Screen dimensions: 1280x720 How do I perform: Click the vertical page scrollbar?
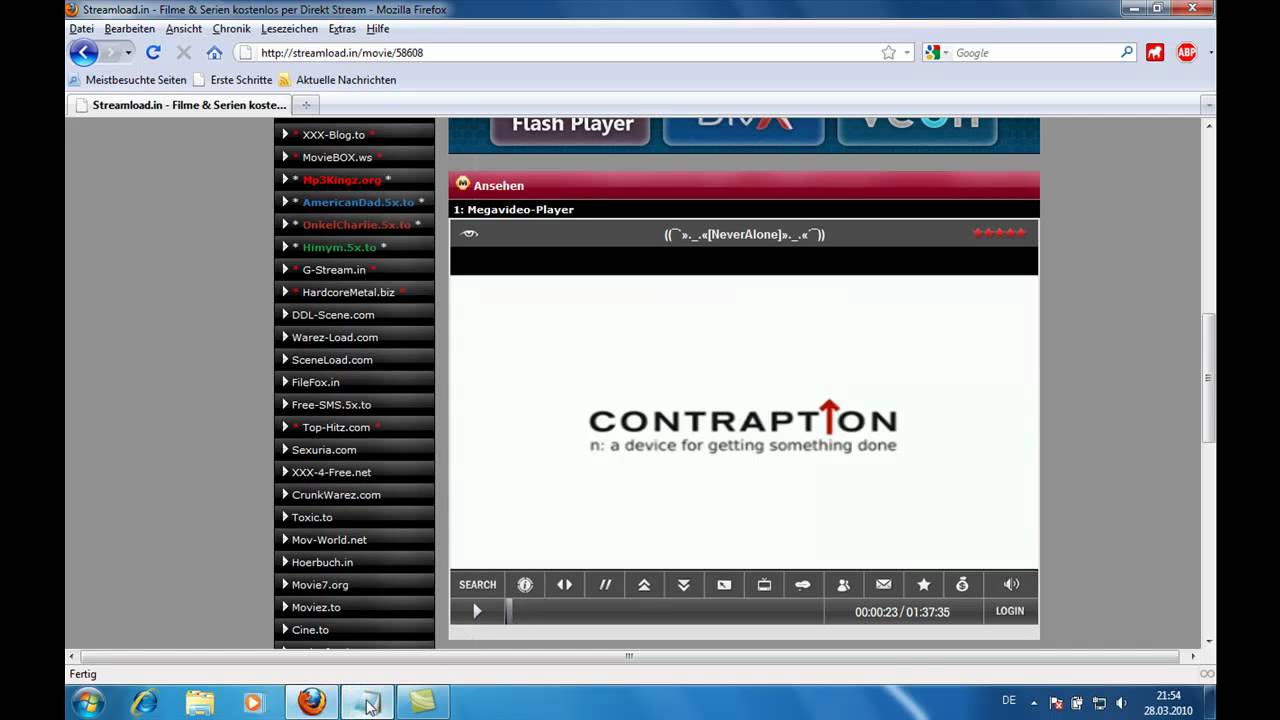click(x=1208, y=378)
